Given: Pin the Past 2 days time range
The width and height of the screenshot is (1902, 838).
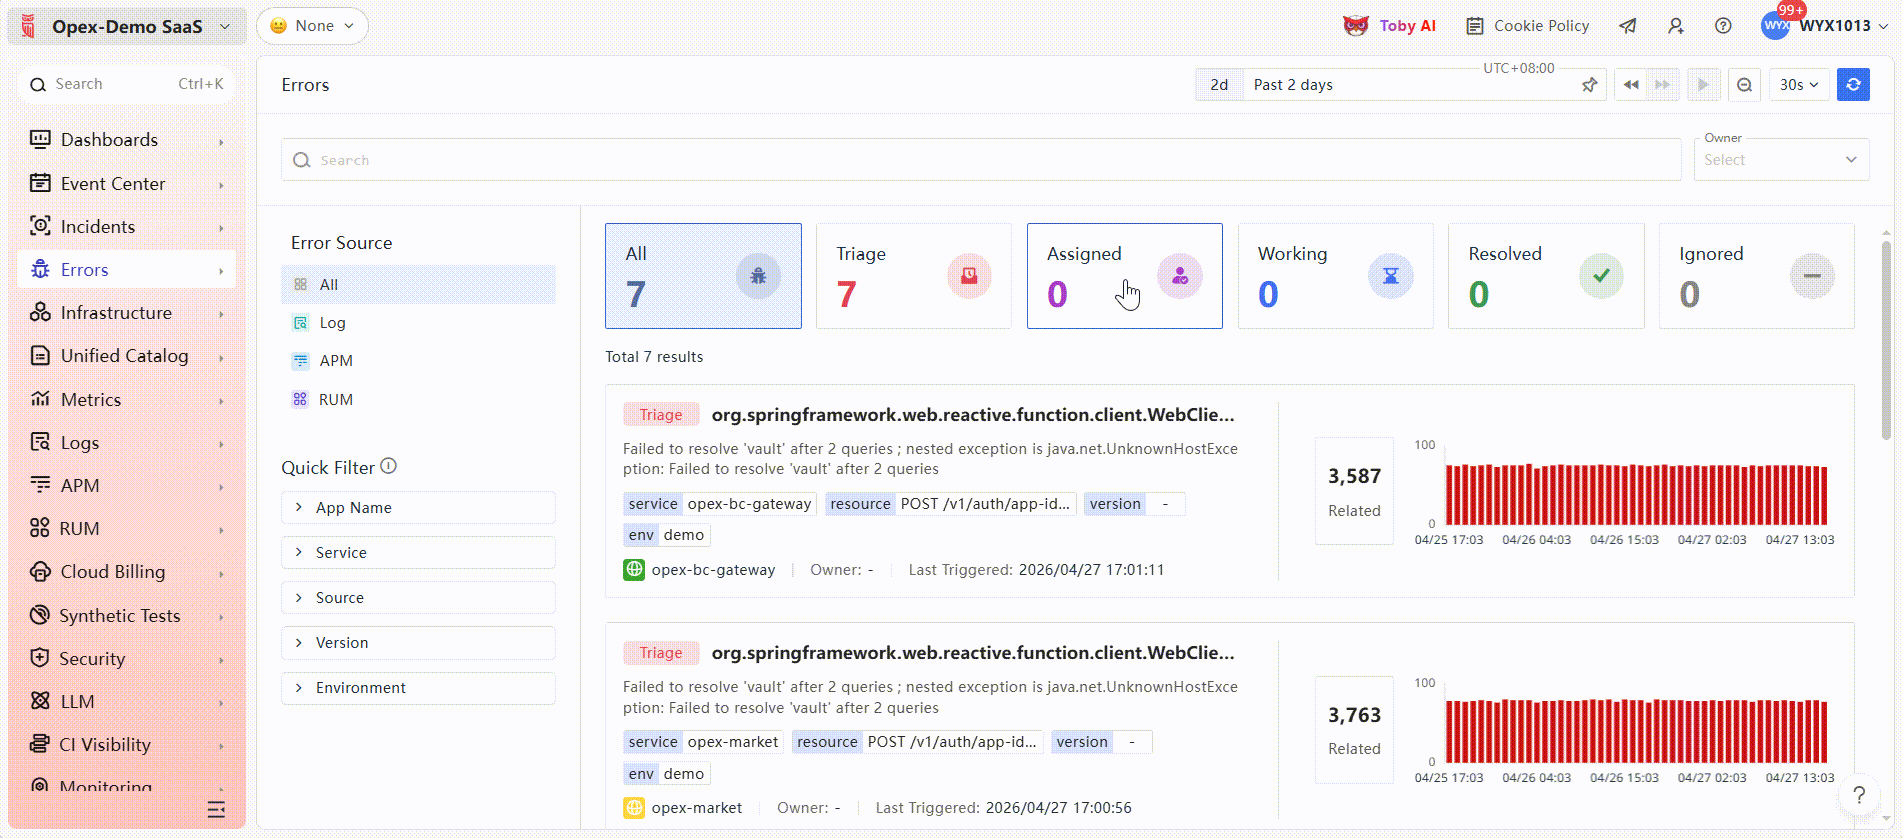Looking at the screenshot, I should coord(1589,85).
